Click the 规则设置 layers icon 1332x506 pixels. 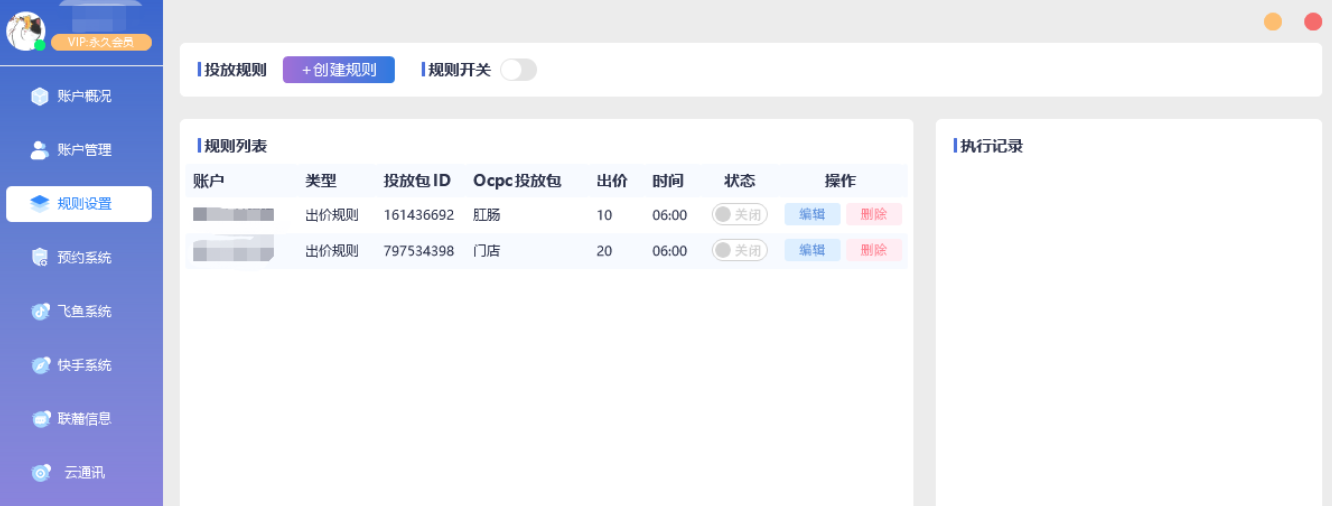(x=40, y=204)
